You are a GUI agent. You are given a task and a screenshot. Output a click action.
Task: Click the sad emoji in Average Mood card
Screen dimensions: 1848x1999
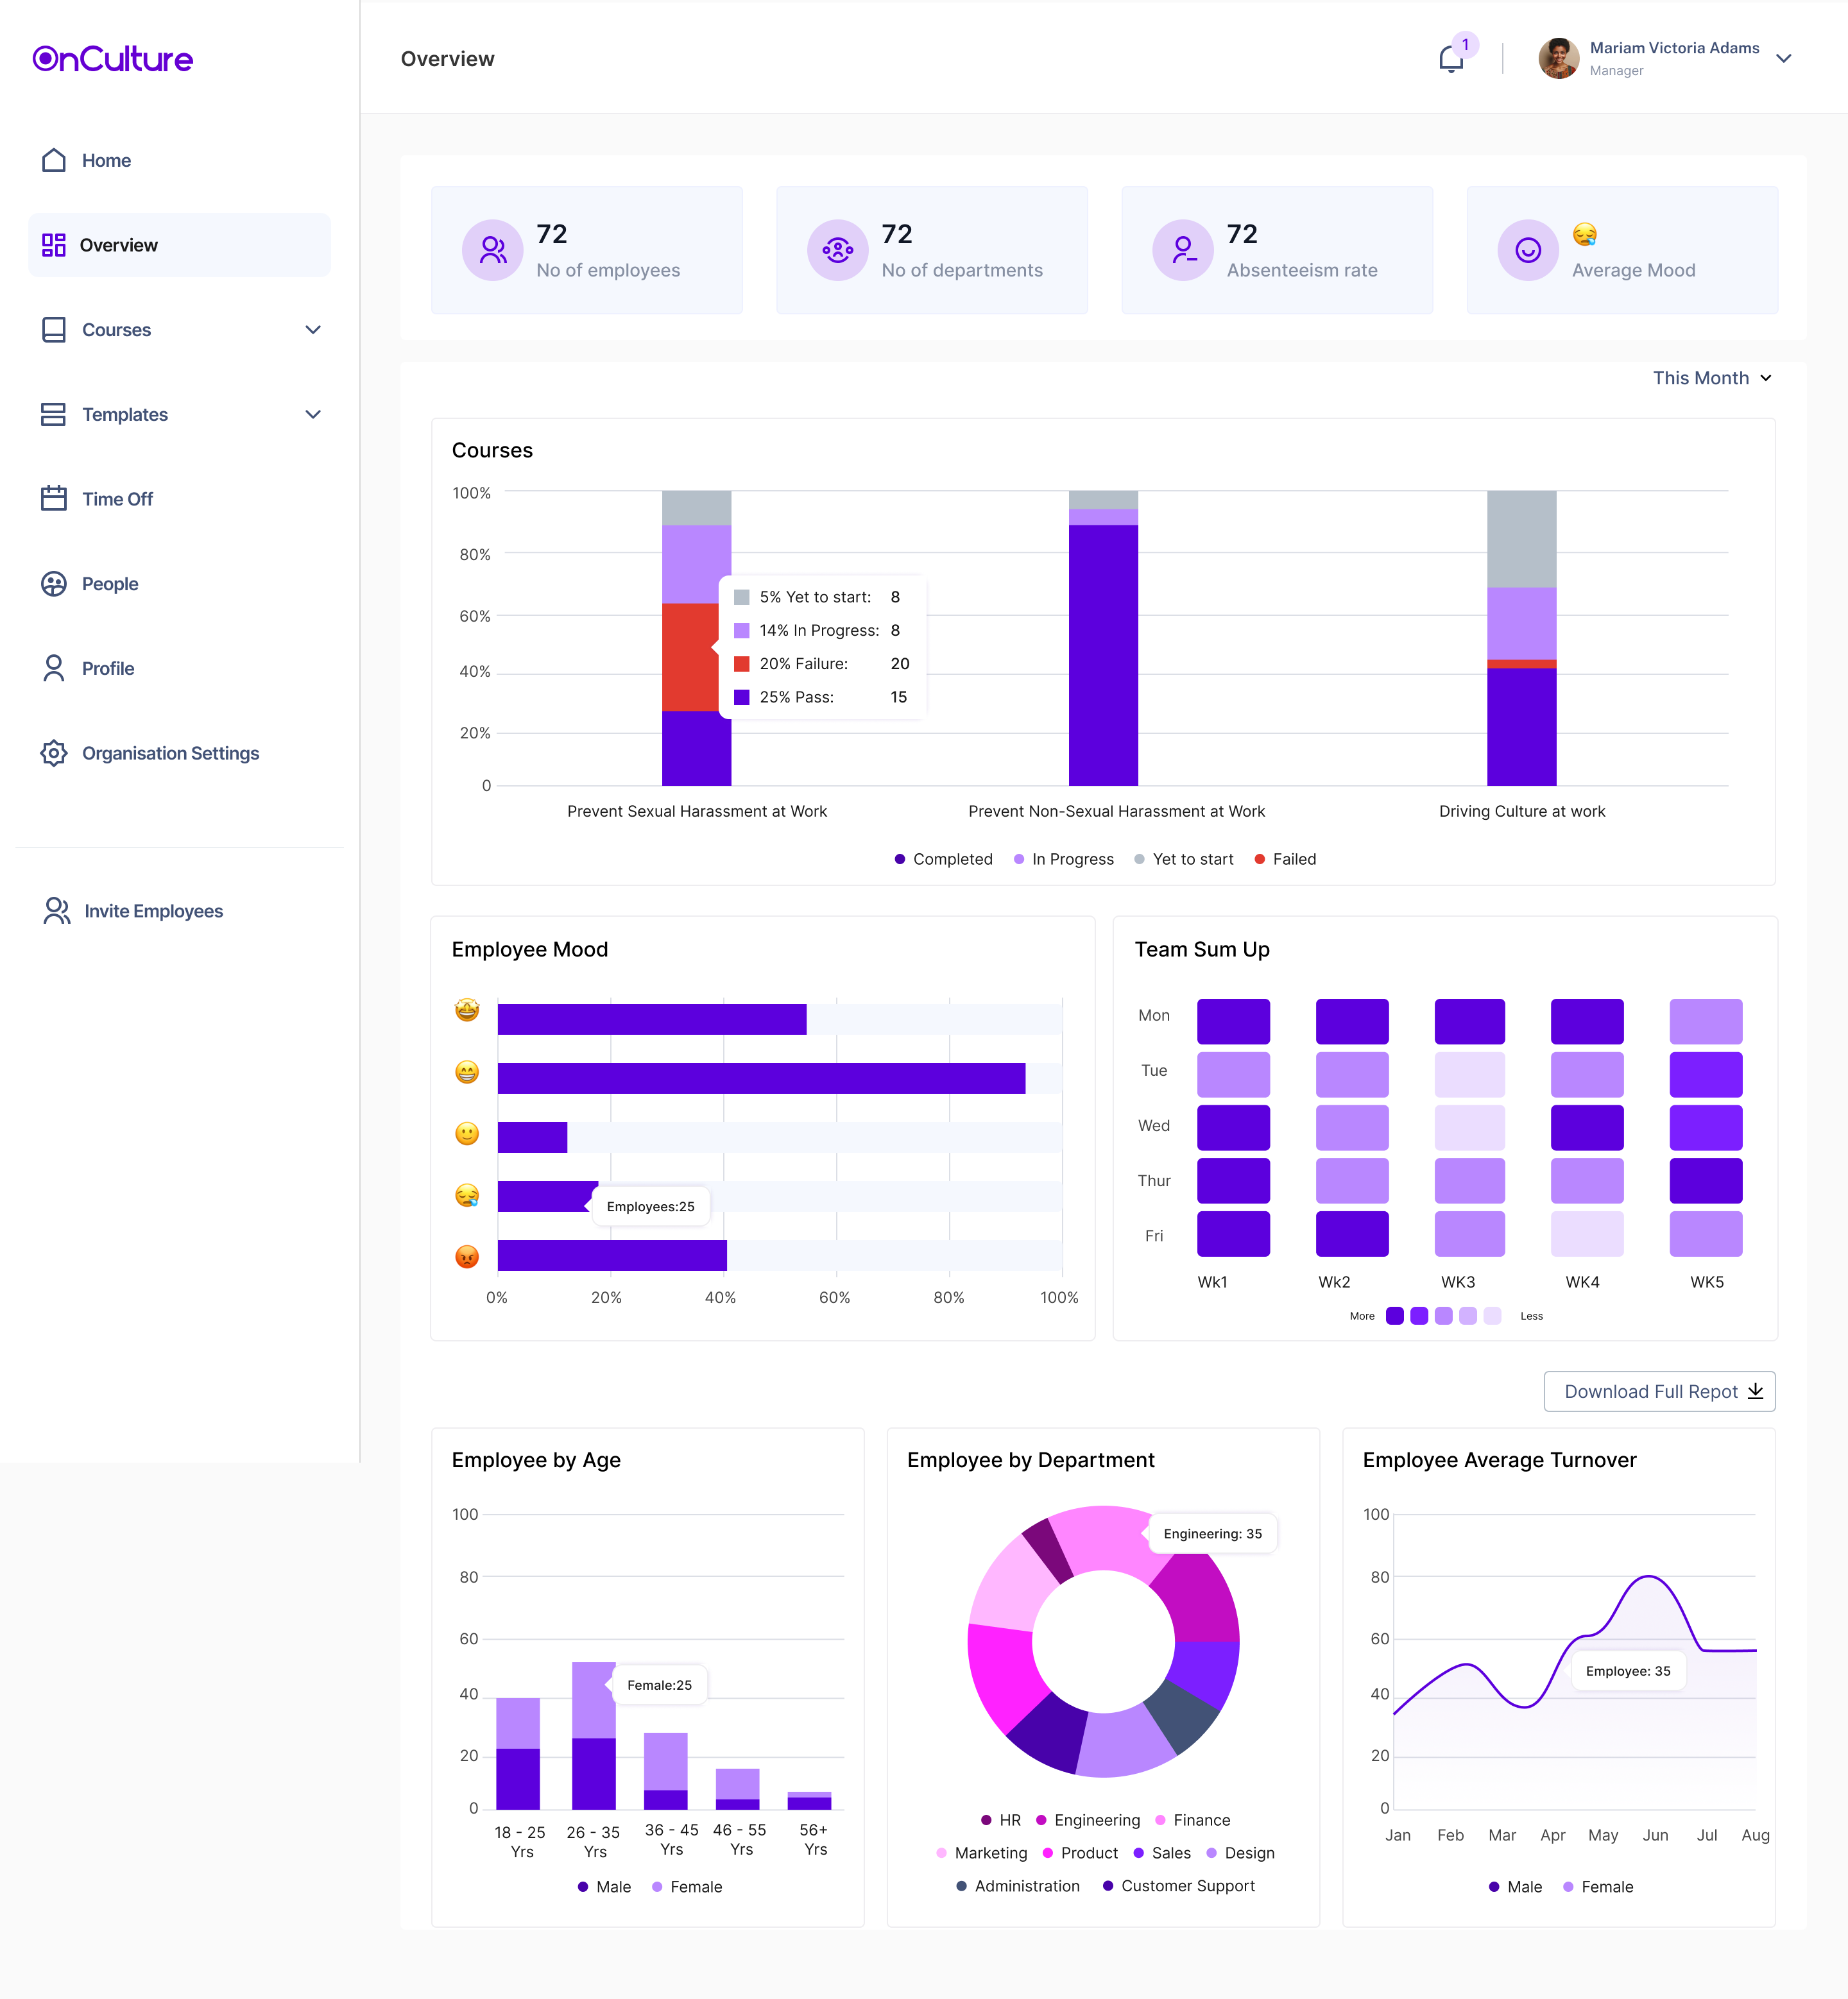click(x=1585, y=234)
